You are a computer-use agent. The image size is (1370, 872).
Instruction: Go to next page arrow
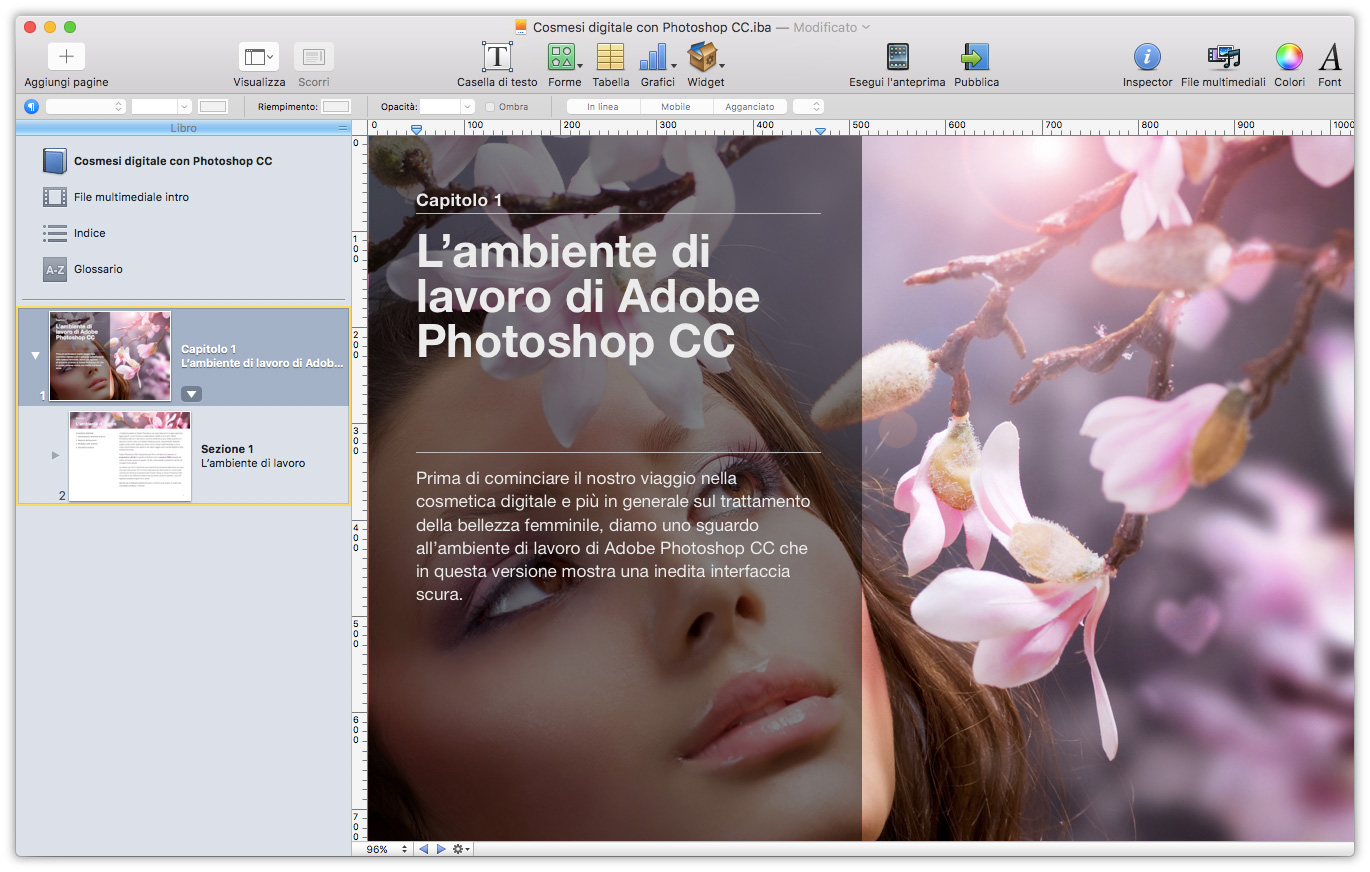coord(441,849)
